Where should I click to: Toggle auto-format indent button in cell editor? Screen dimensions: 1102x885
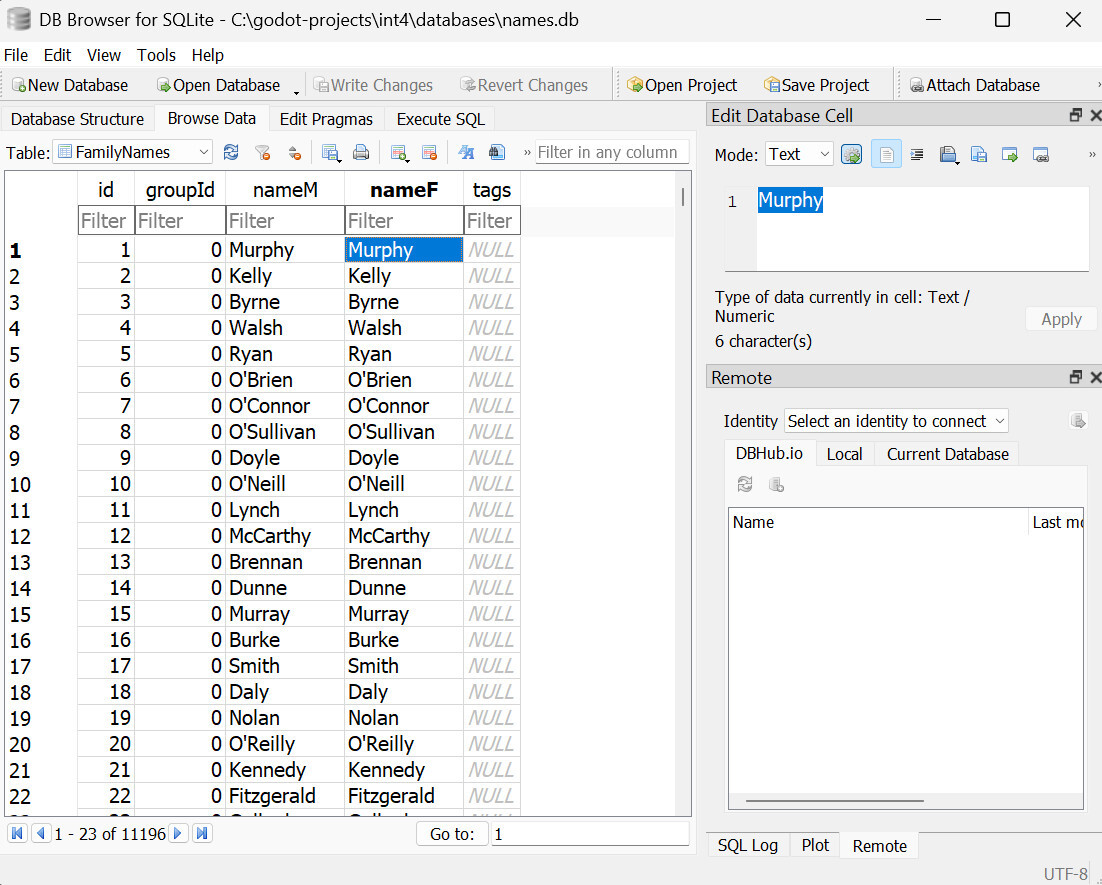point(916,154)
